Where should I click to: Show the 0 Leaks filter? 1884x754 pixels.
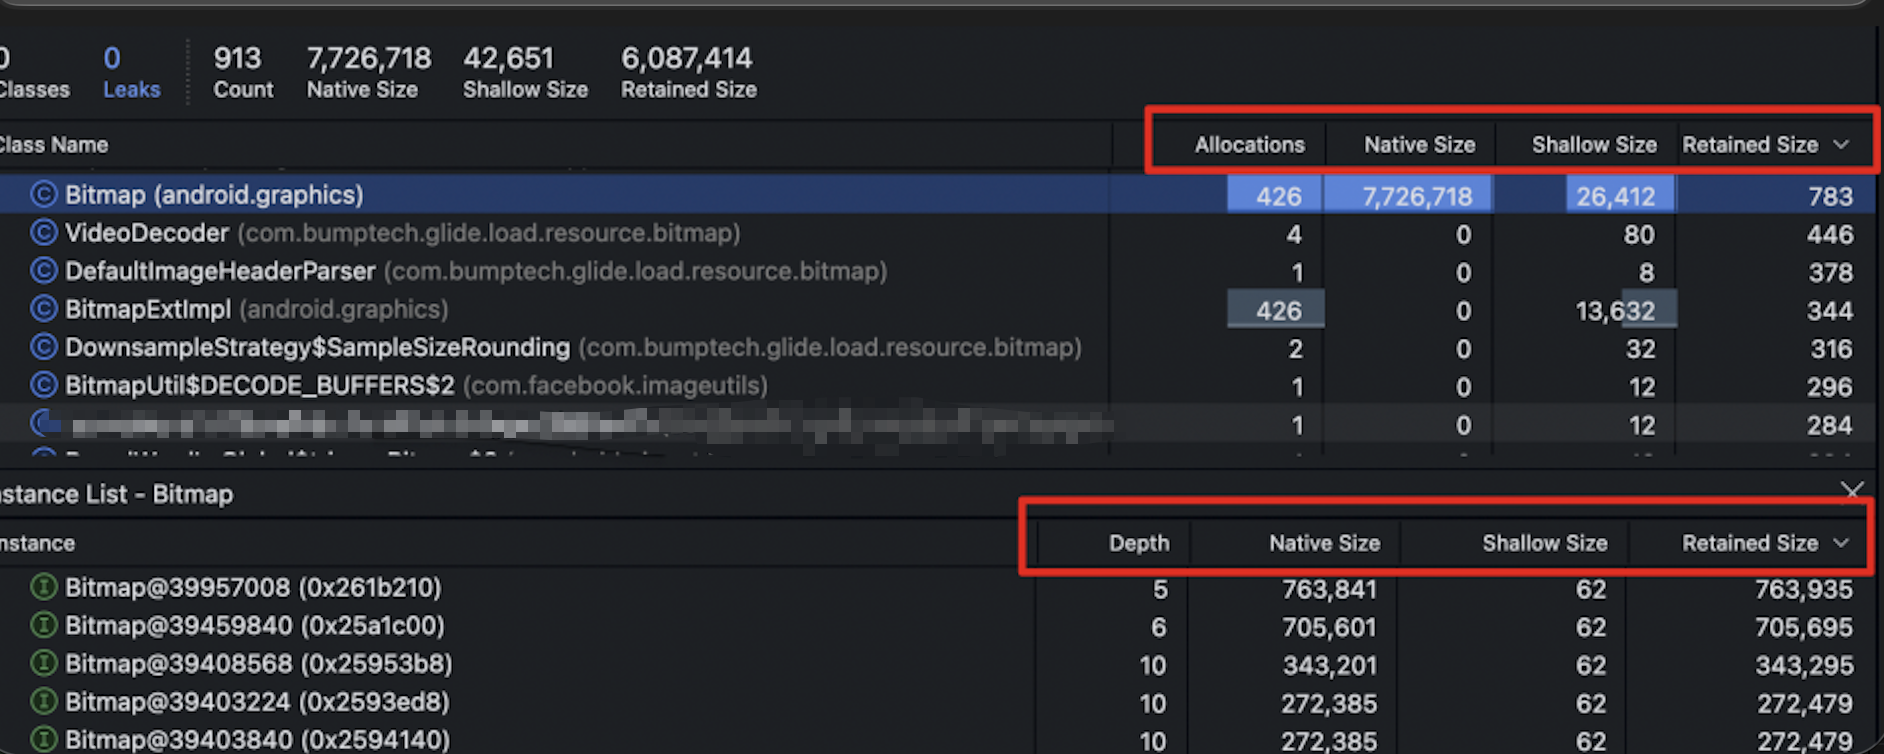click(131, 72)
